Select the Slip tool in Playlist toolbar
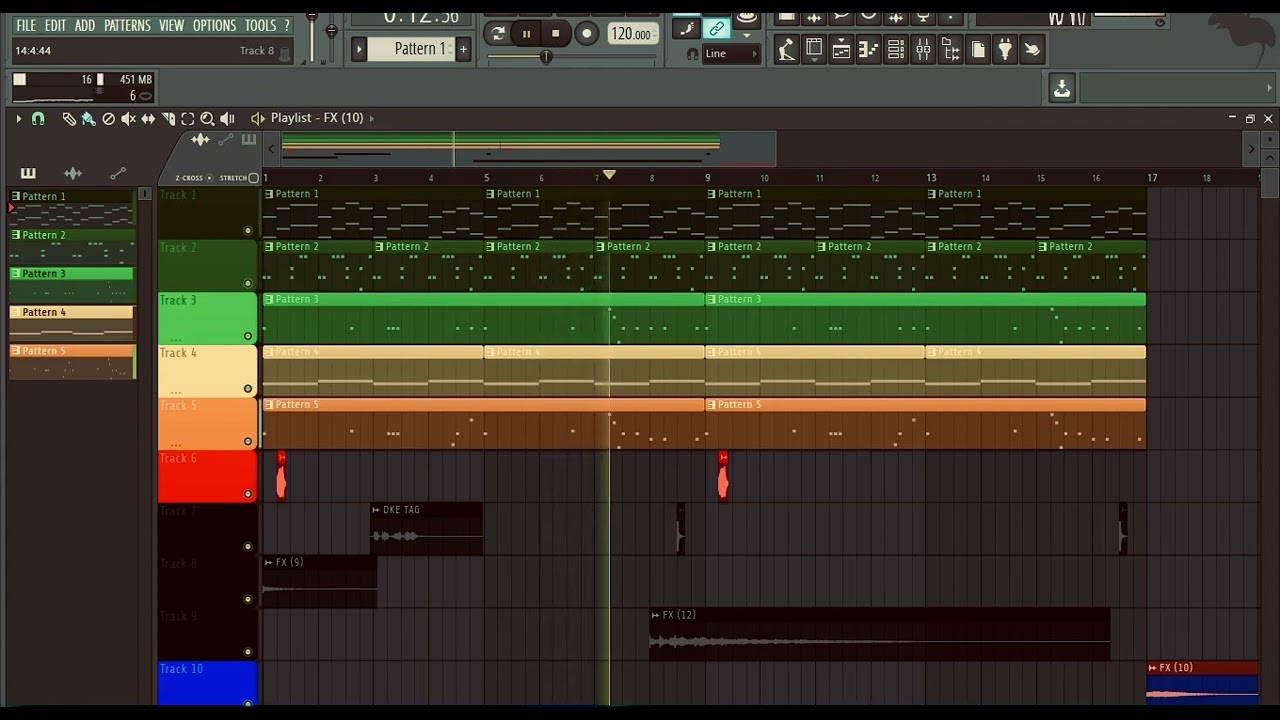Image resolution: width=1280 pixels, height=720 pixels. point(148,118)
